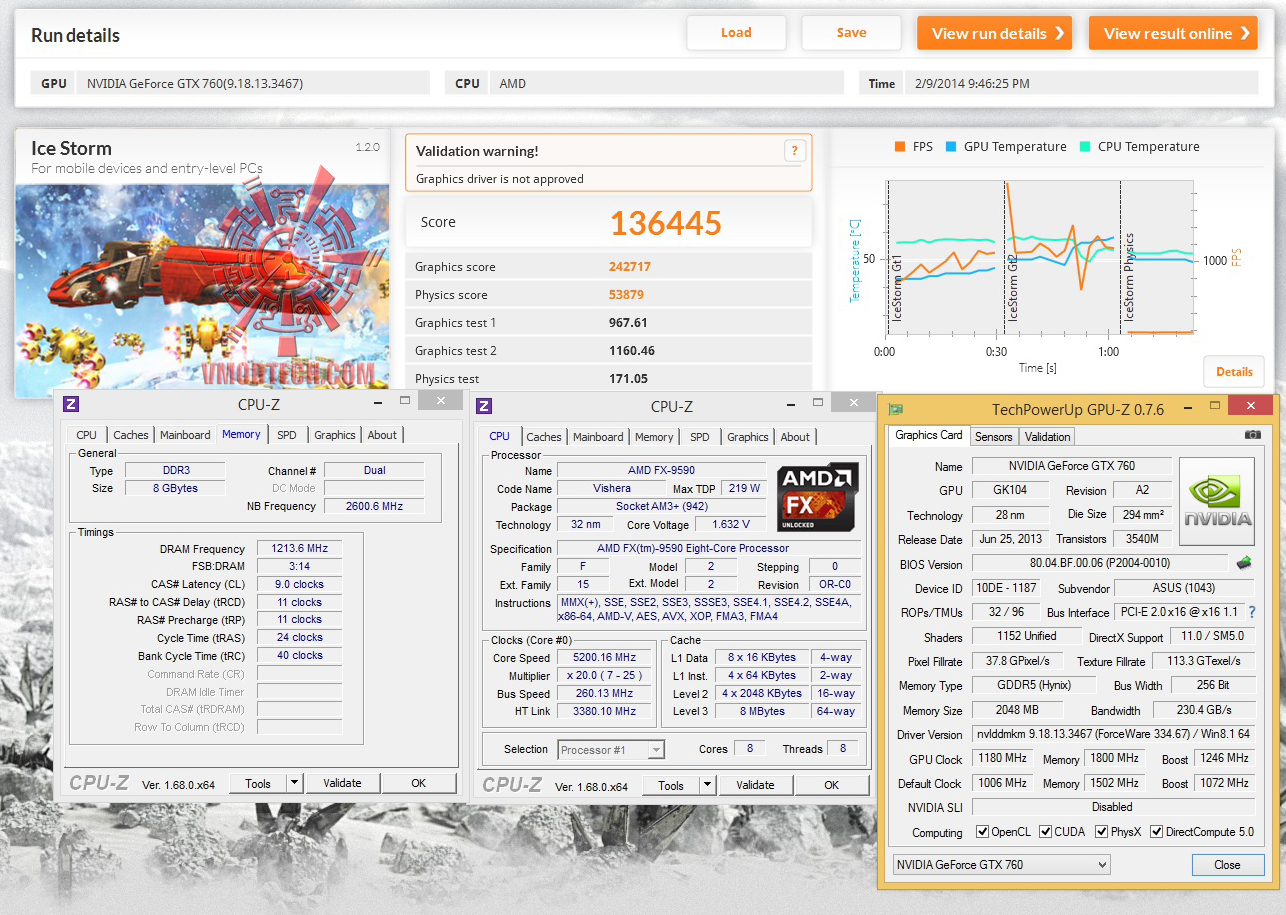1286x915 pixels.
Task: Click the Z icon of the CPU-Z memory window
Action: click(x=71, y=404)
